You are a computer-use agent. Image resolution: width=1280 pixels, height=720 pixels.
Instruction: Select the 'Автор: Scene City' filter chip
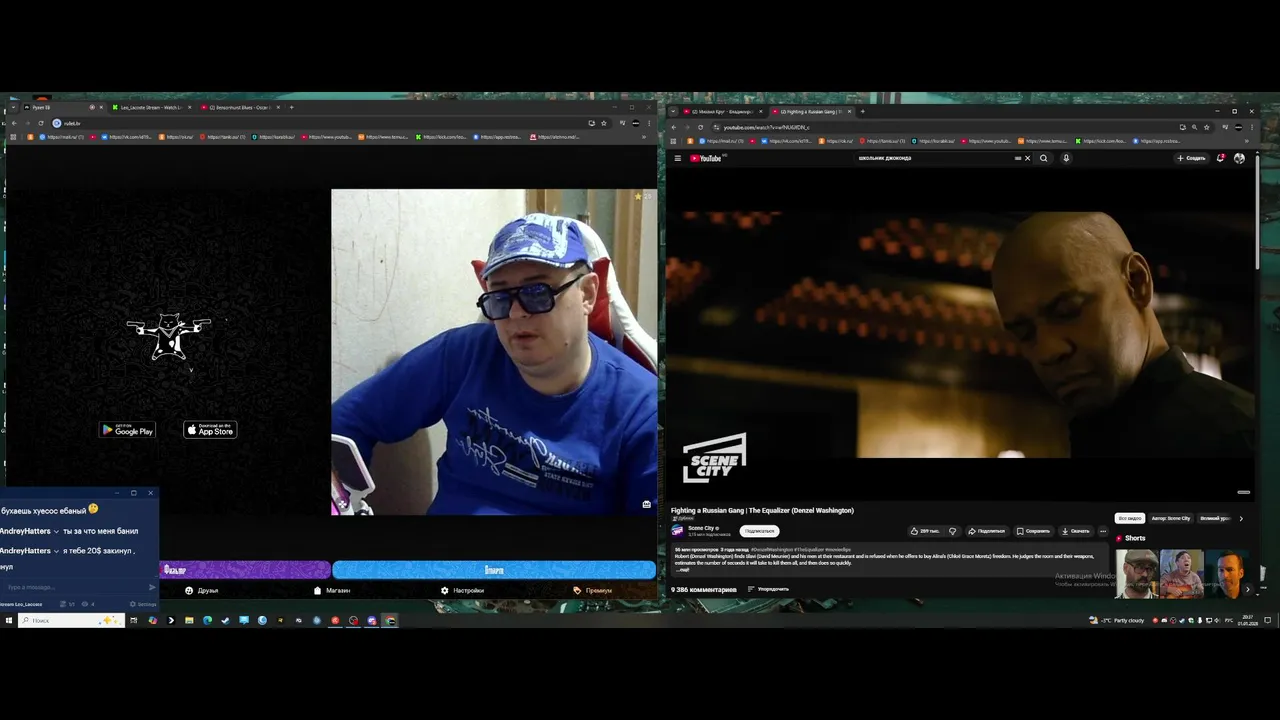coord(1171,518)
